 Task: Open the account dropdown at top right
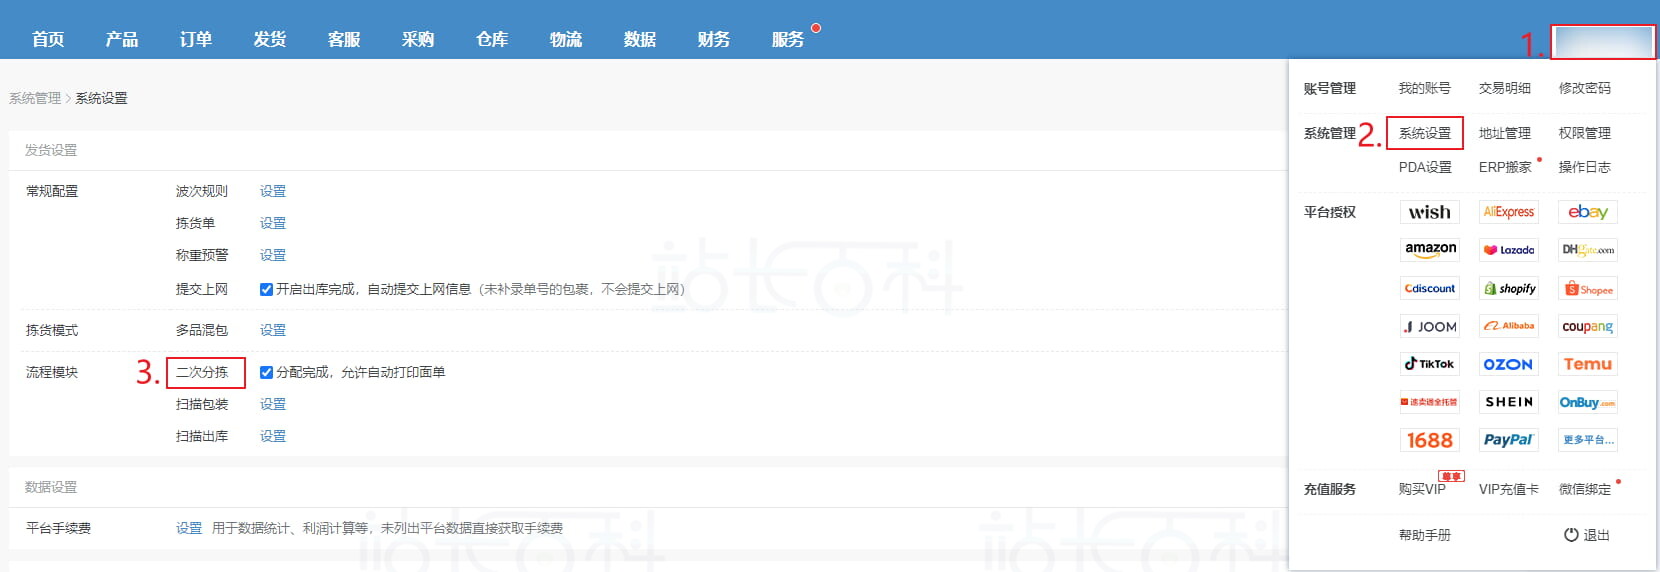[1603, 42]
